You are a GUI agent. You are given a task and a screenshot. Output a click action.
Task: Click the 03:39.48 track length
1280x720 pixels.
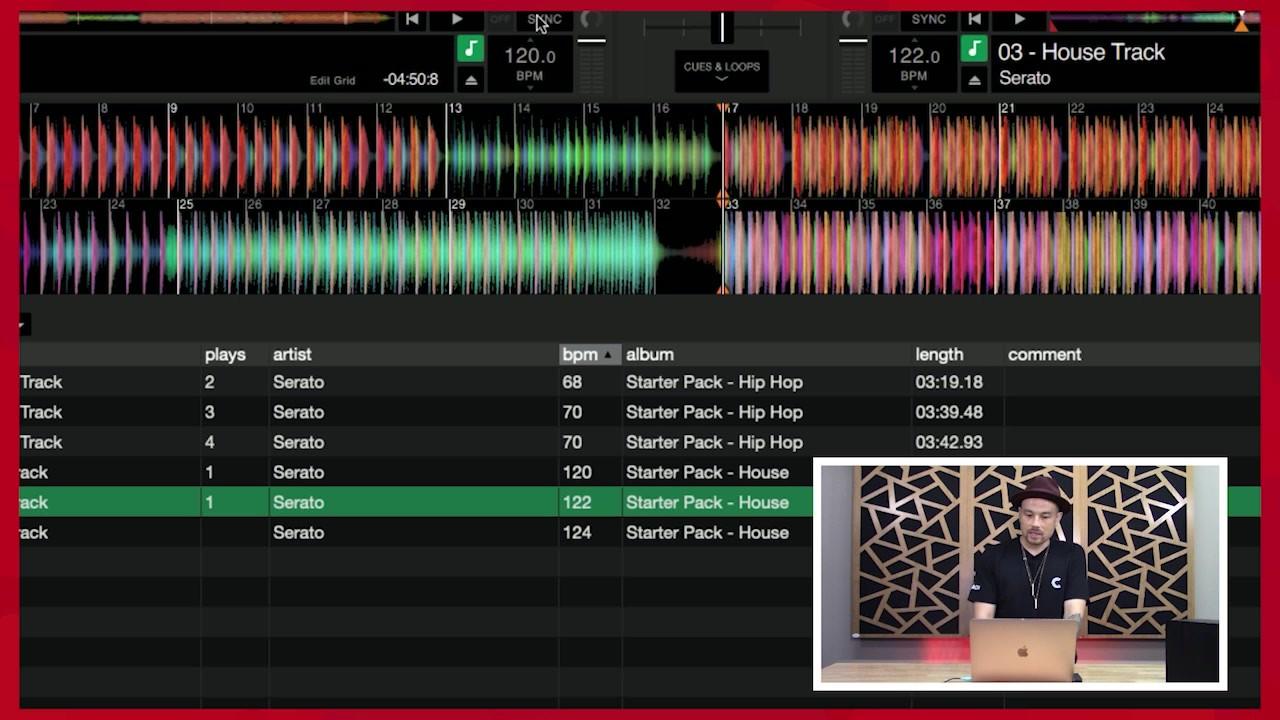click(x=949, y=412)
